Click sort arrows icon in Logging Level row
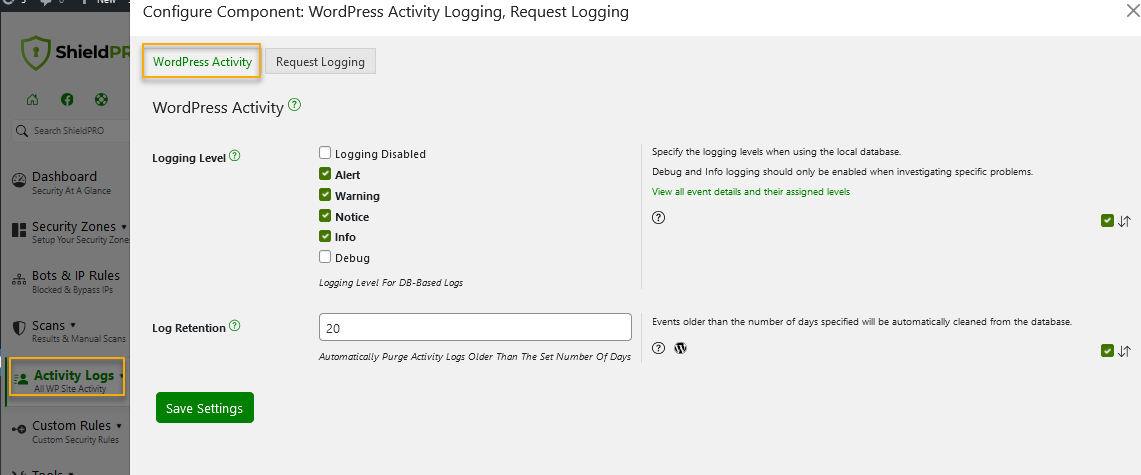Viewport: 1141px width, 475px height. [x=1124, y=221]
